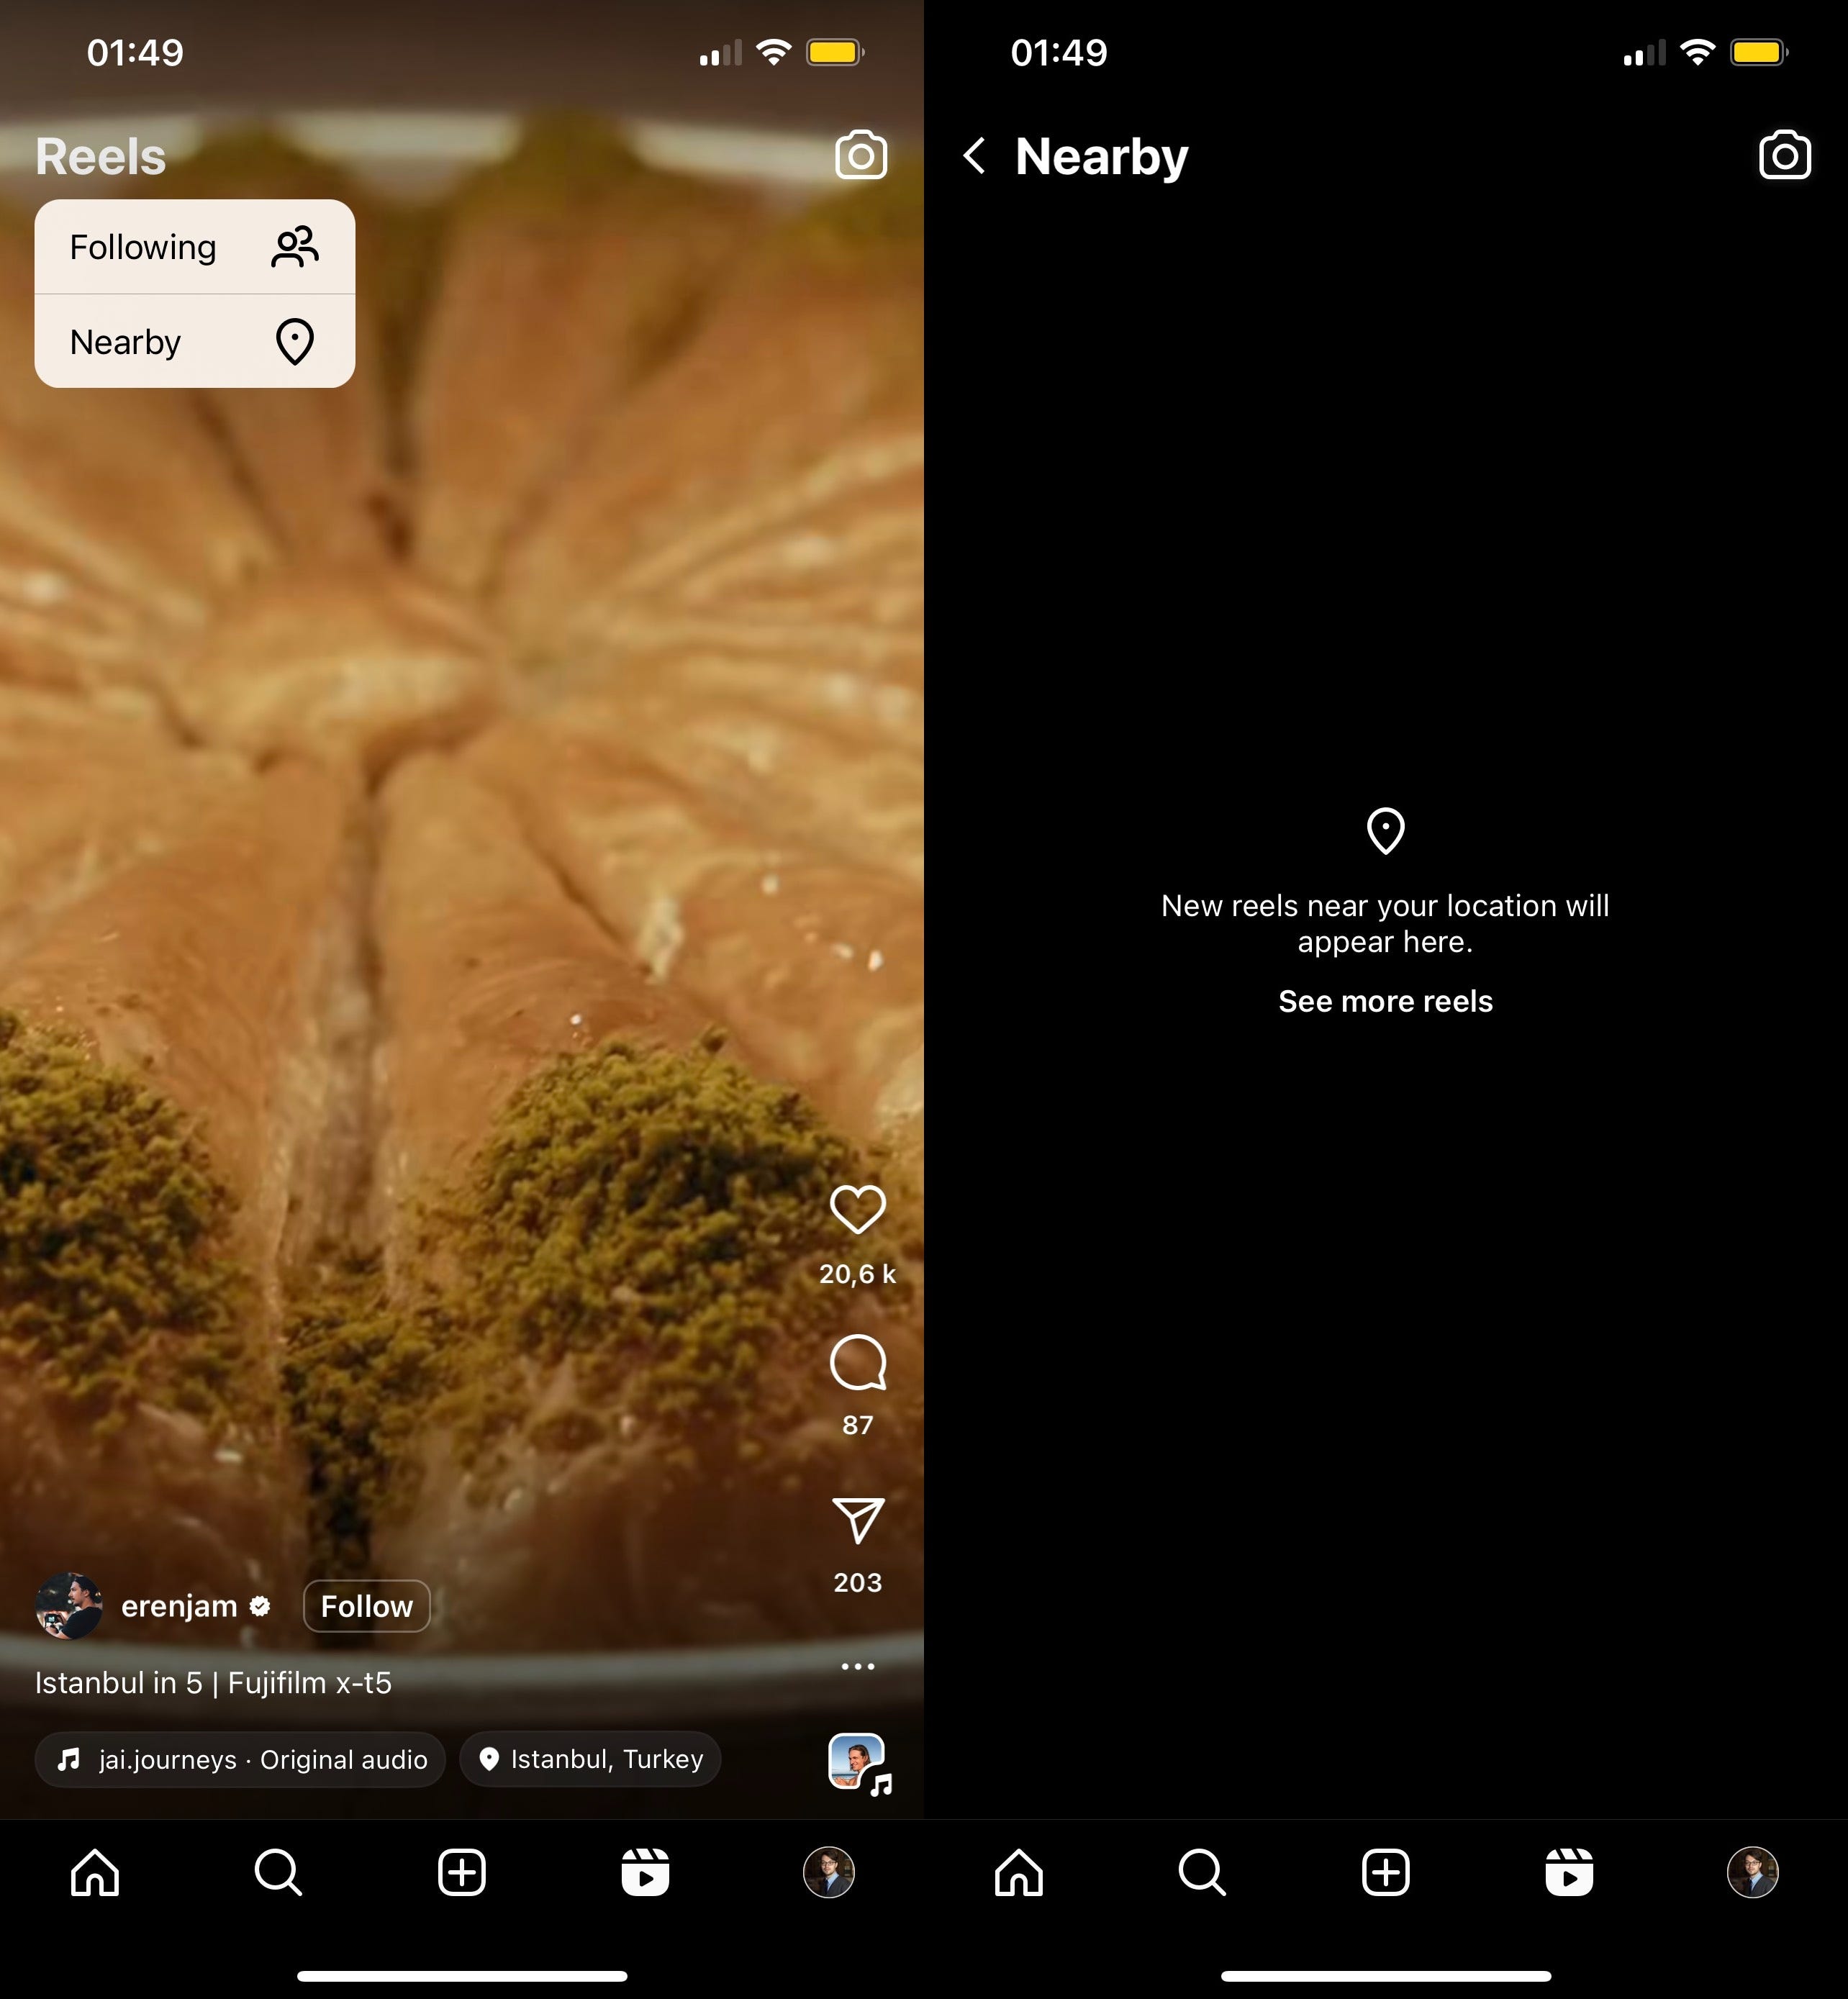Viewport: 1848px width, 1999px height.
Task: Open profile avatar in Nearby screen tab bar
Action: [x=1753, y=1872]
